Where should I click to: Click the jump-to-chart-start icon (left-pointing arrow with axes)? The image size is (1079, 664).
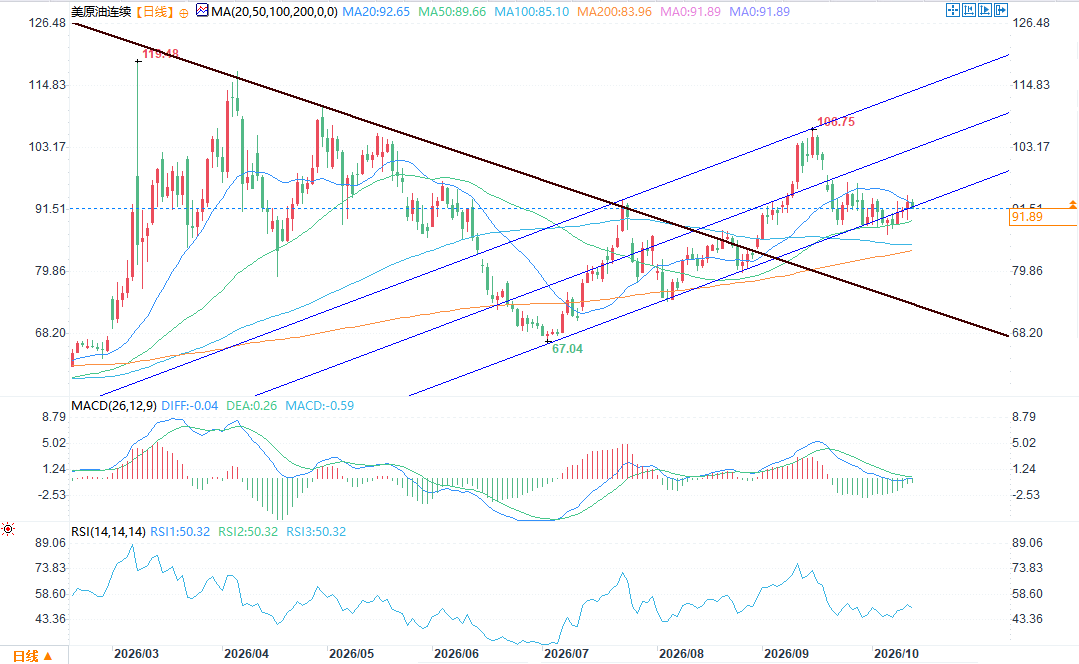click(x=969, y=10)
